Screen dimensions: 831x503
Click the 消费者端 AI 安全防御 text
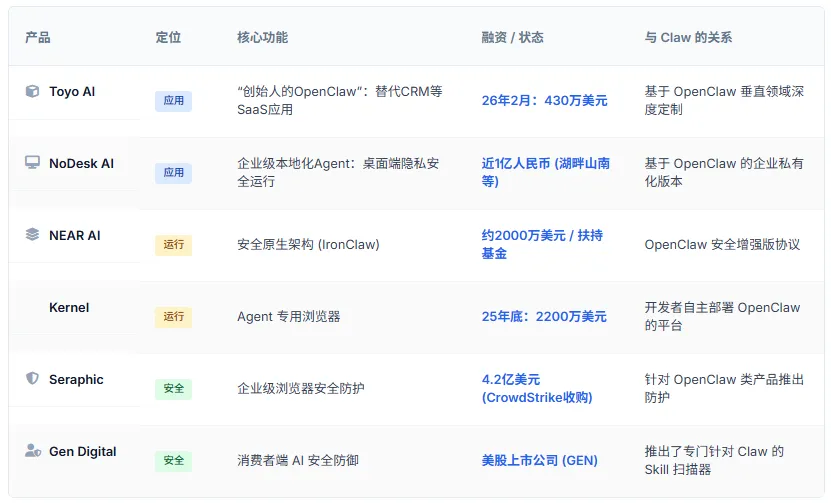[x=298, y=461]
